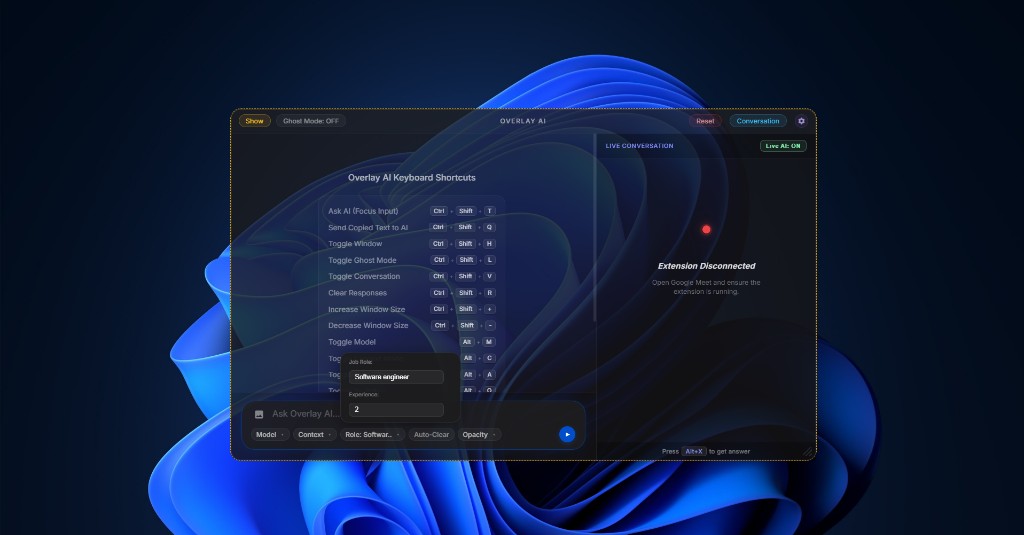The width and height of the screenshot is (1024, 535).
Task: Click the Ask AI (Focus Input) row
Action: click(412, 211)
